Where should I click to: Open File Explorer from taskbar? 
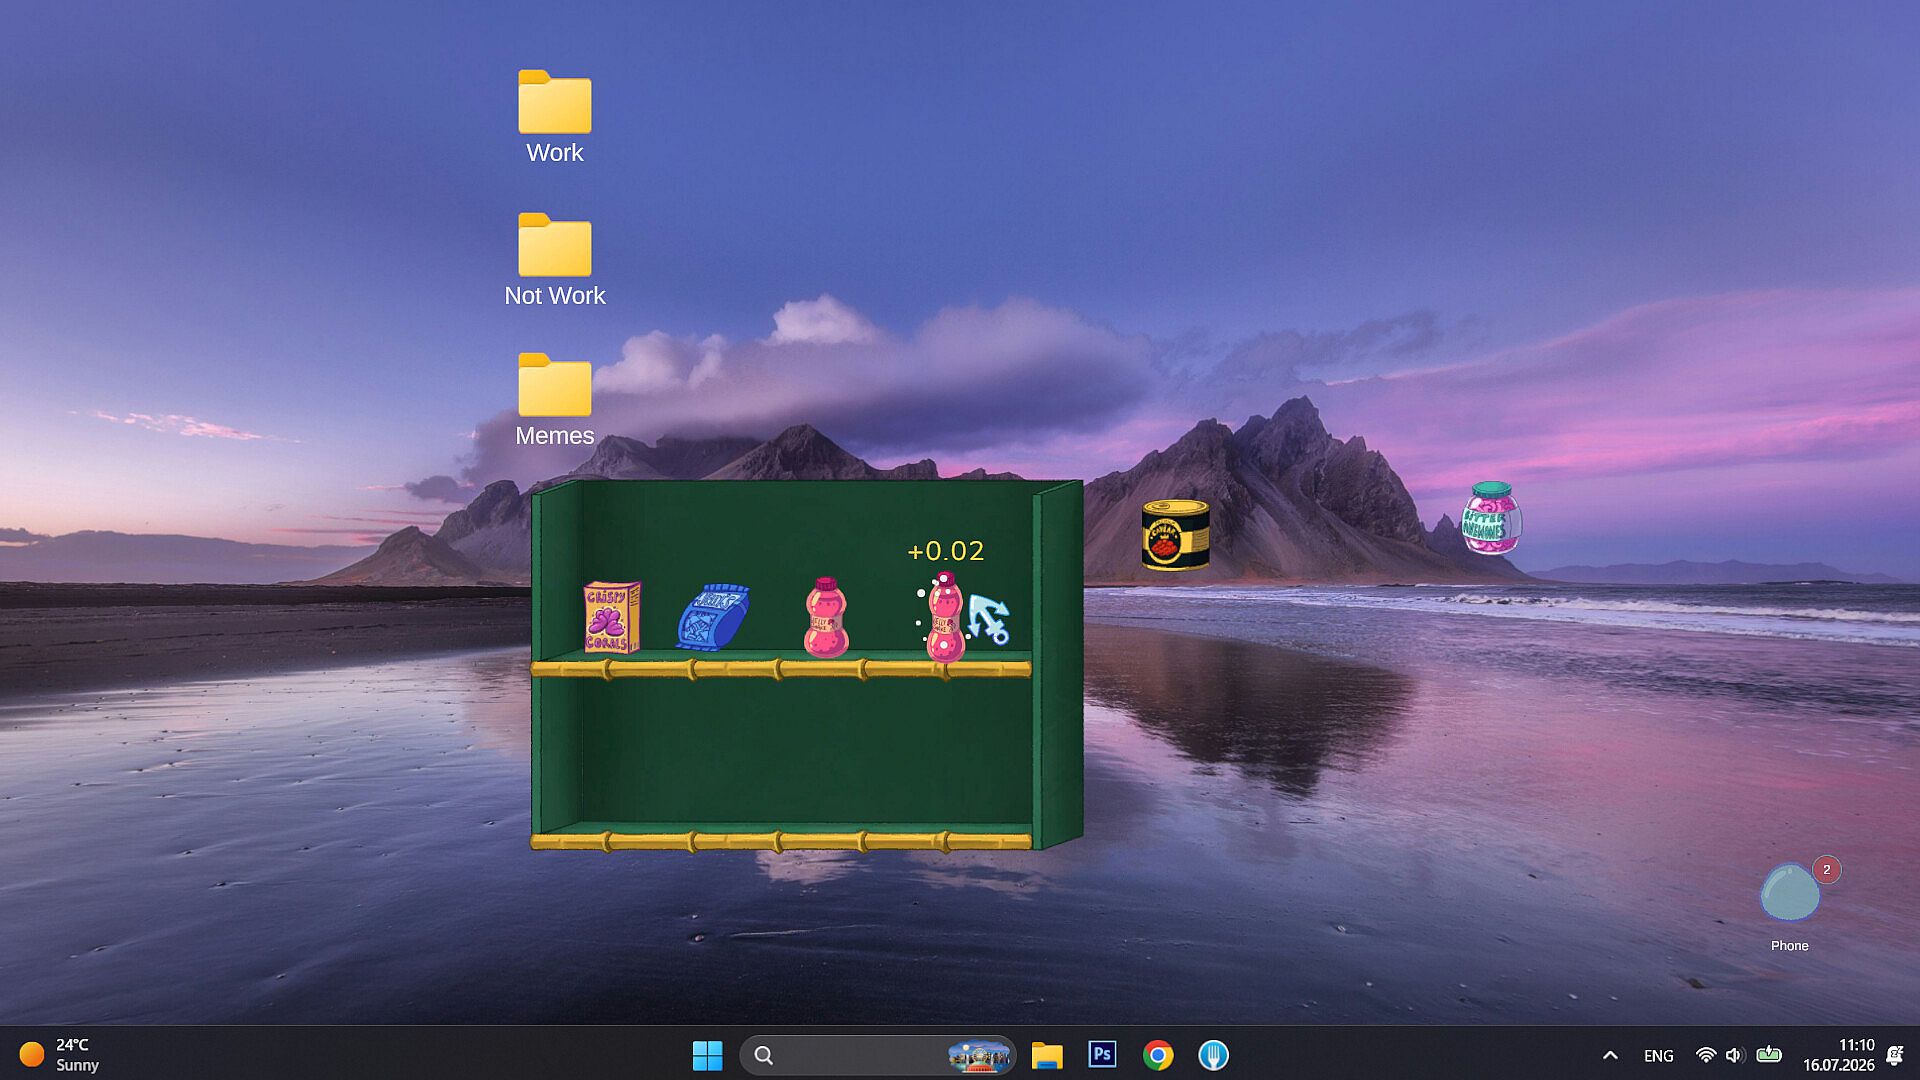click(x=1047, y=1055)
